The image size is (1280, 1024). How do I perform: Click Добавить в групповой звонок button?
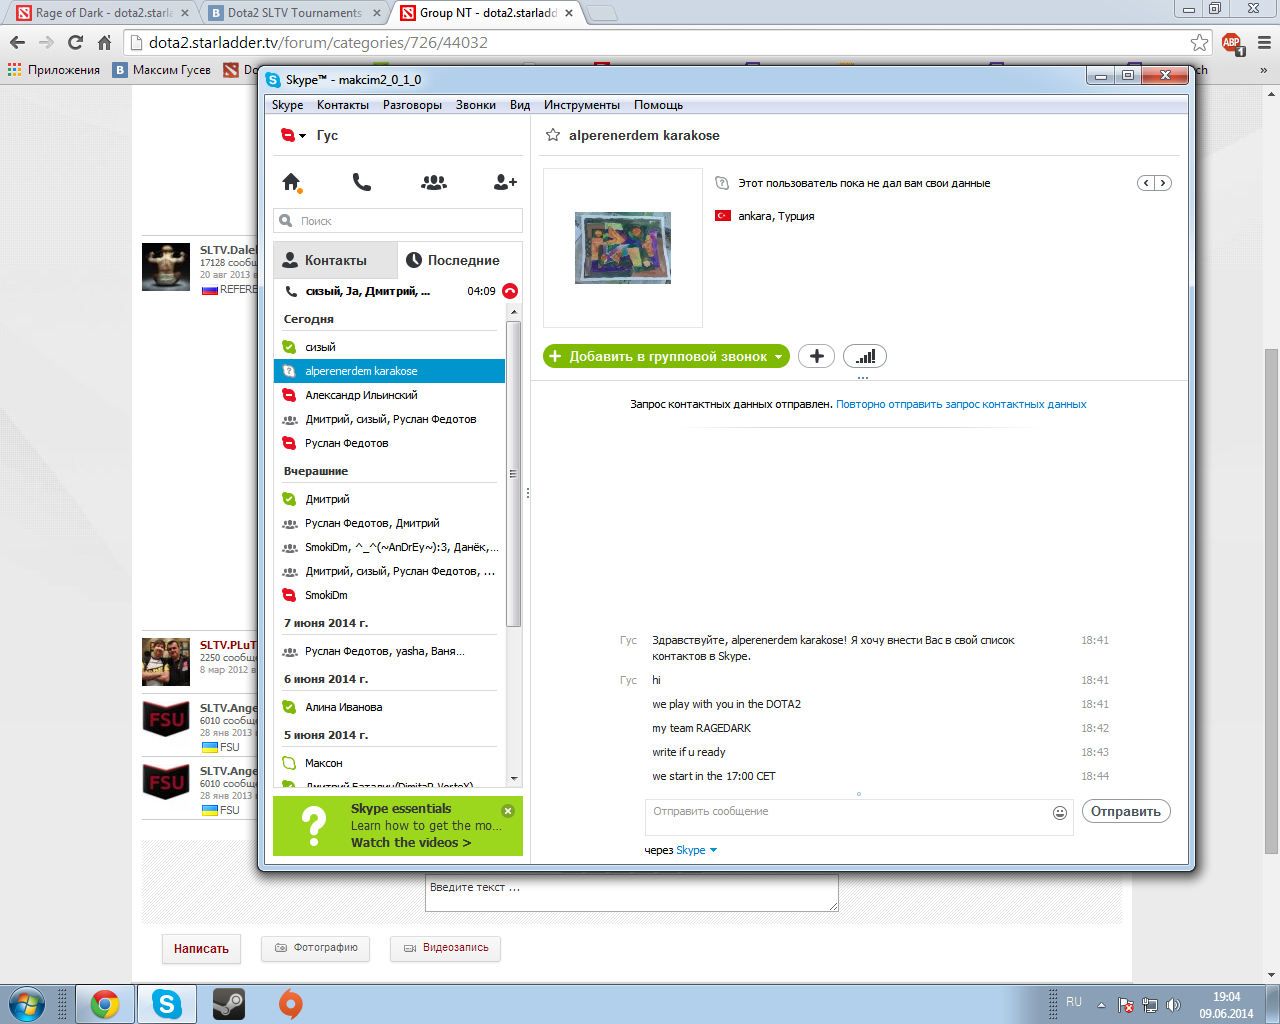coord(666,356)
